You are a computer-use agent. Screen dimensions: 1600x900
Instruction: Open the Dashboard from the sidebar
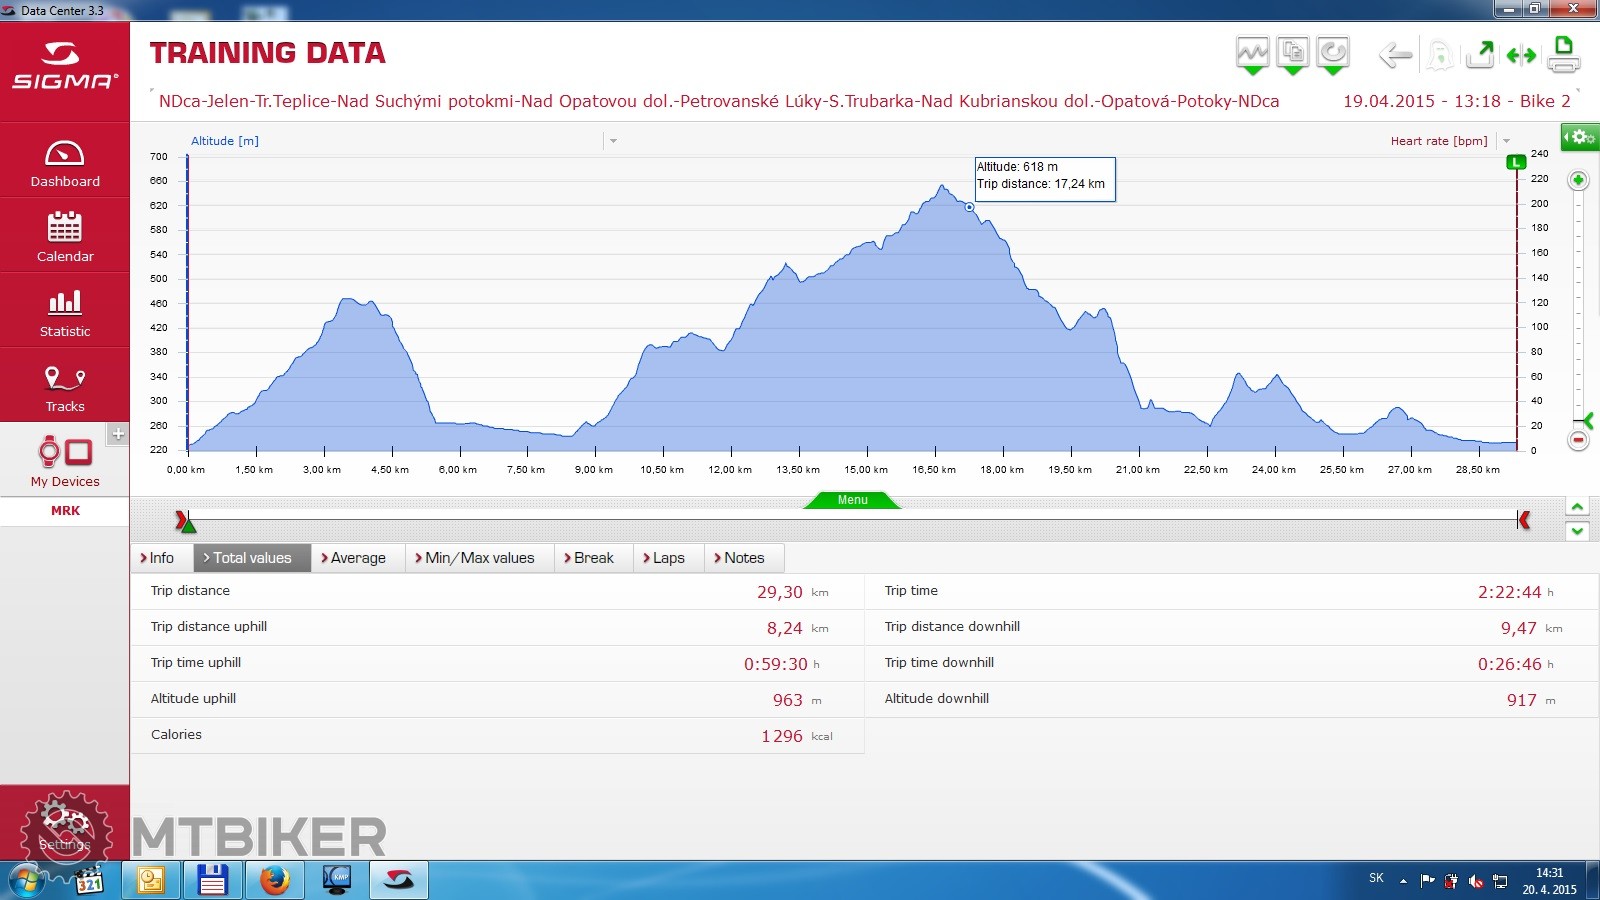click(65, 163)
